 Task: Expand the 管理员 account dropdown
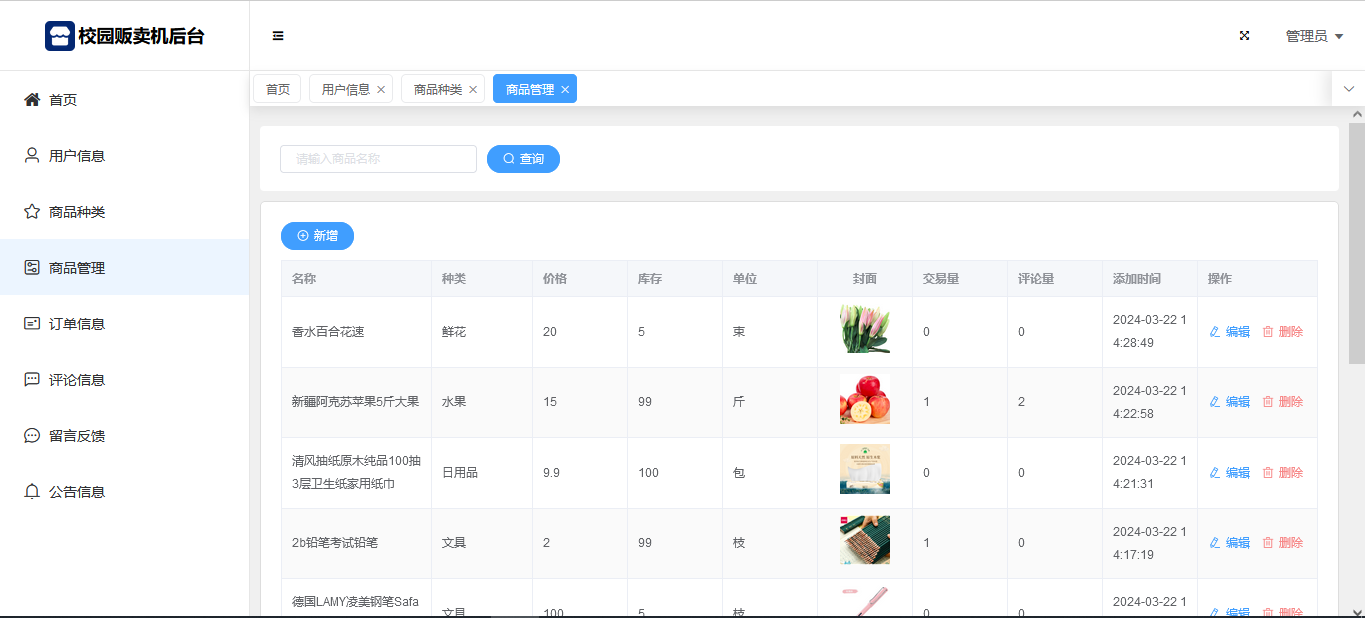(x=1314, y=36)
